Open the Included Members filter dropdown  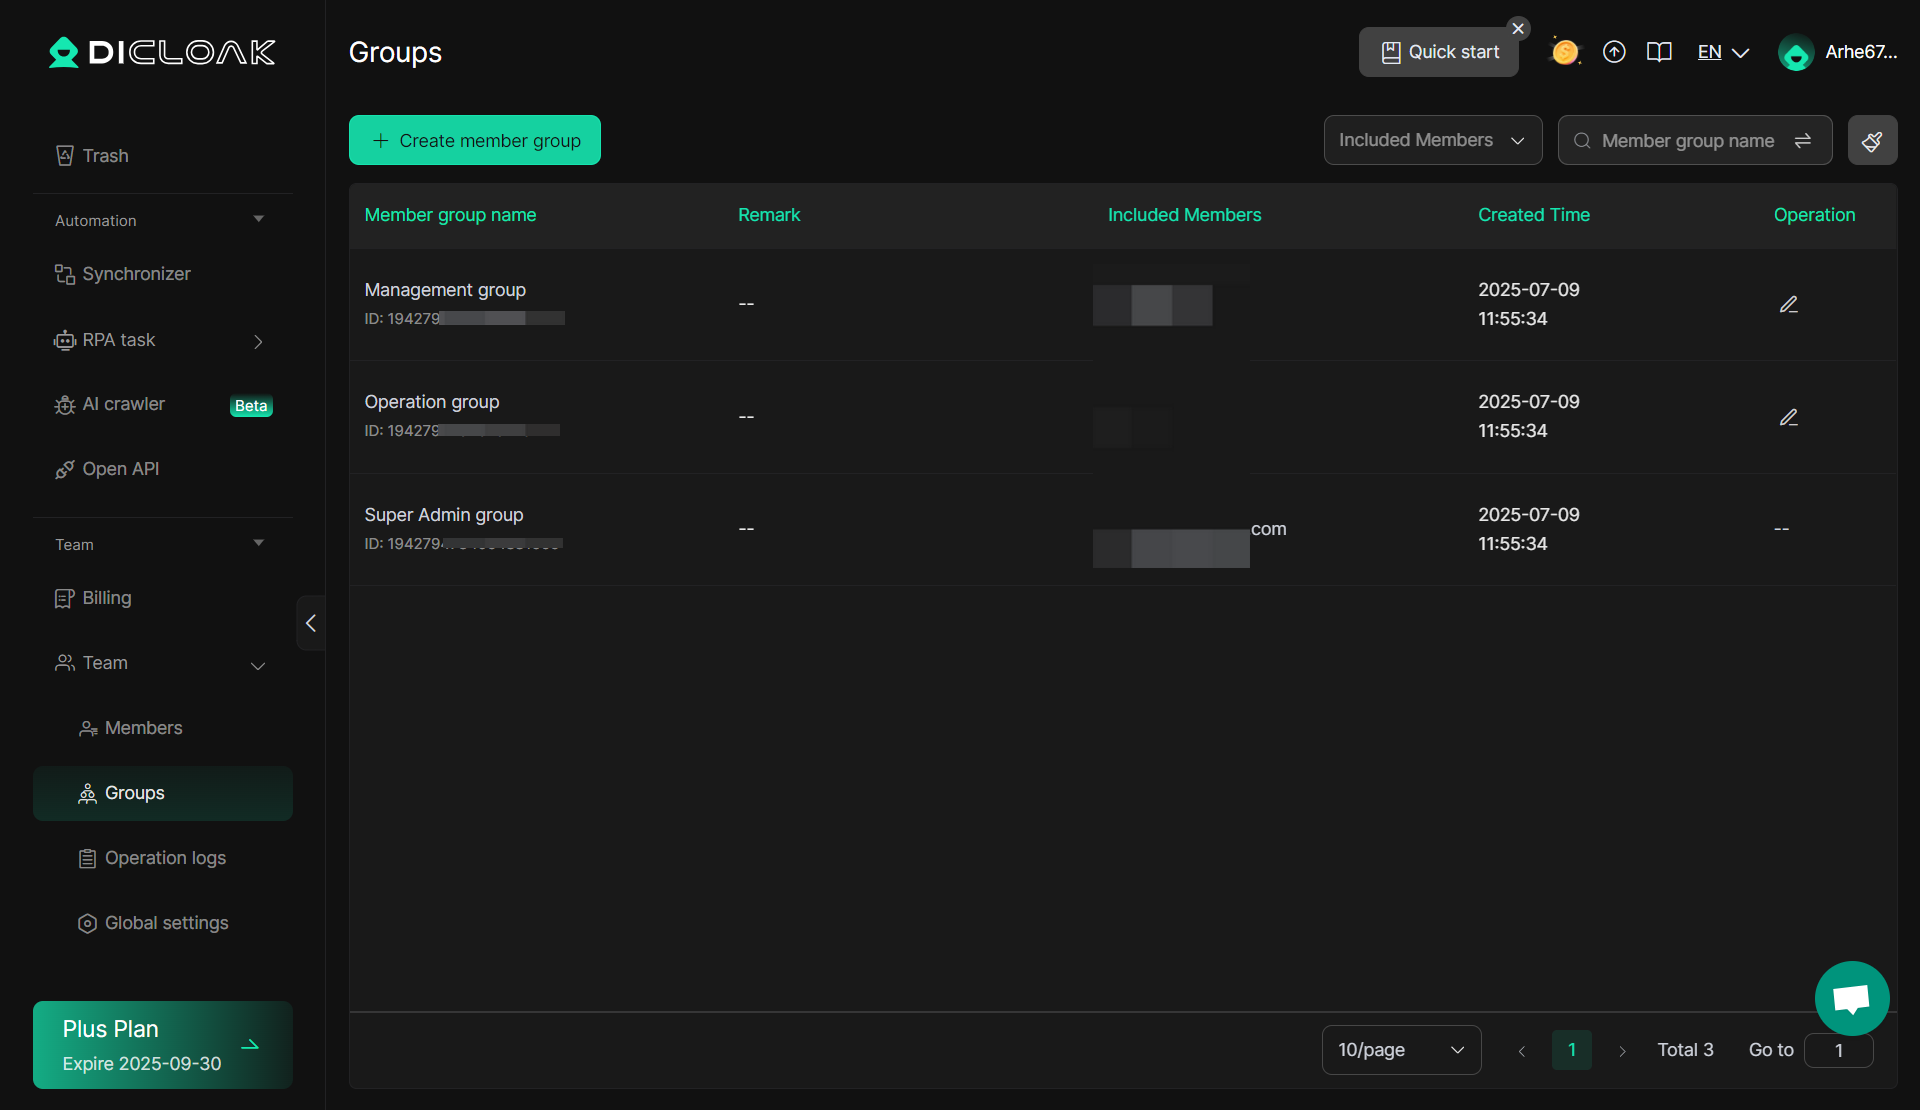[x=1432, y=141]
